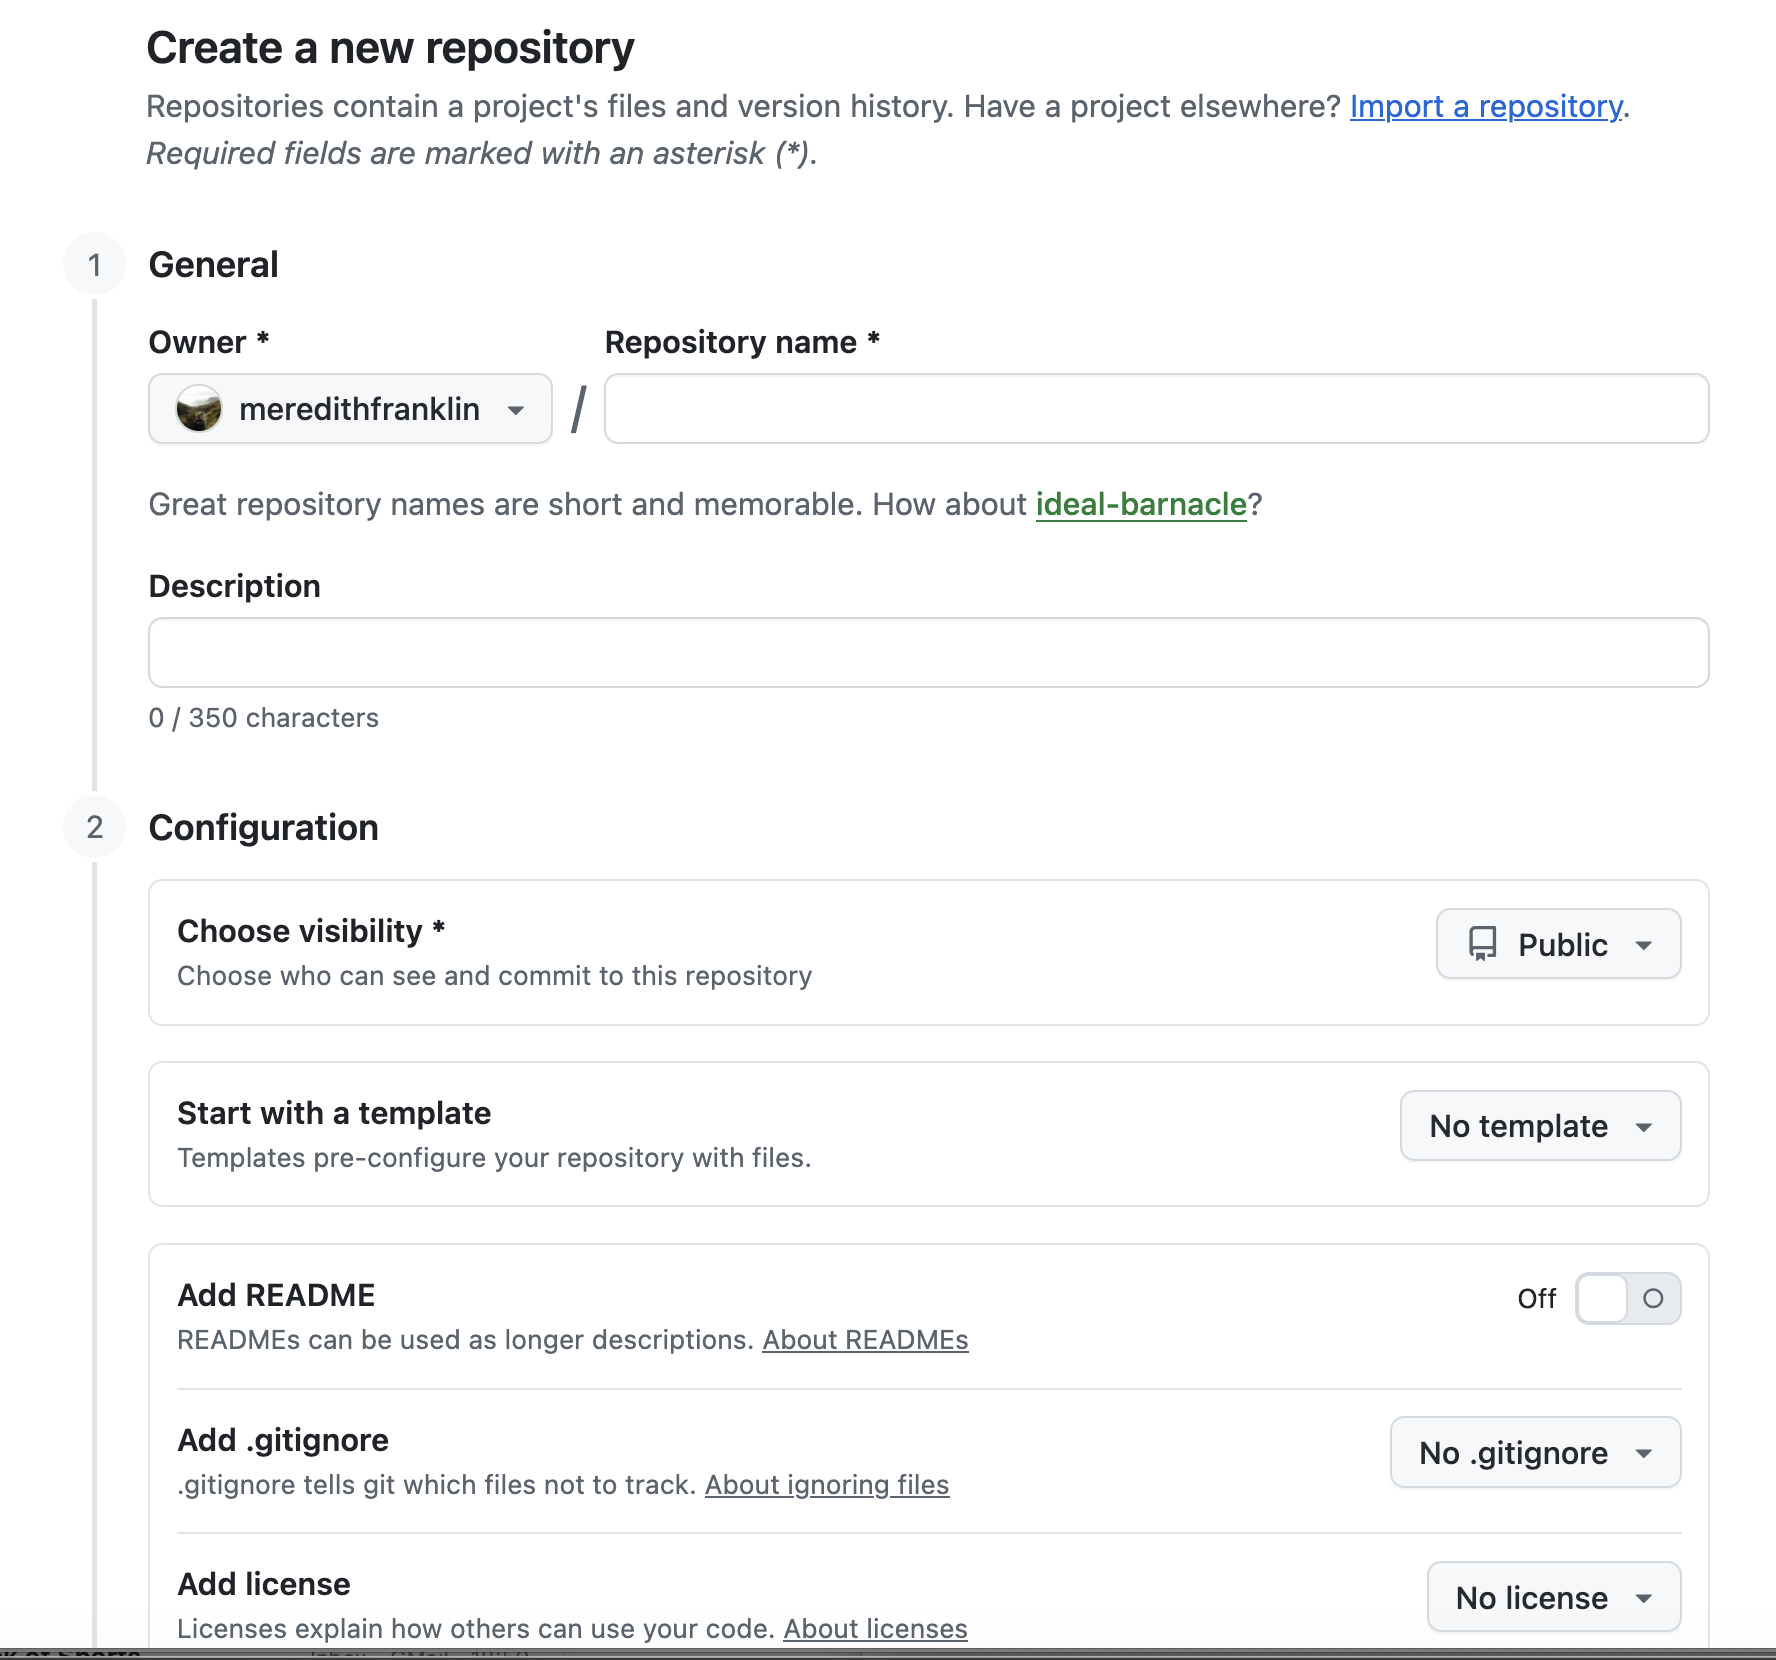Open the About ignoring files link
The image size is (1776, 1660).
[x=827, y=1485]
